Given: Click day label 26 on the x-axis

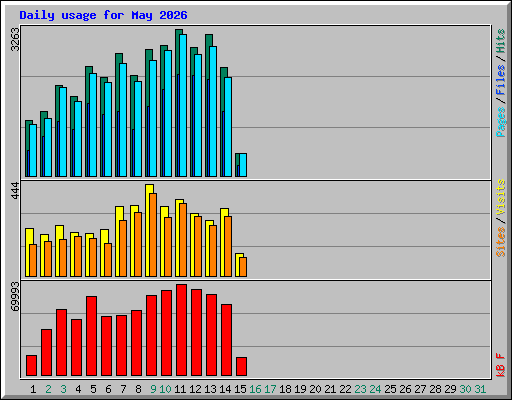Looking at the screenshot, I should coord(405,389).
